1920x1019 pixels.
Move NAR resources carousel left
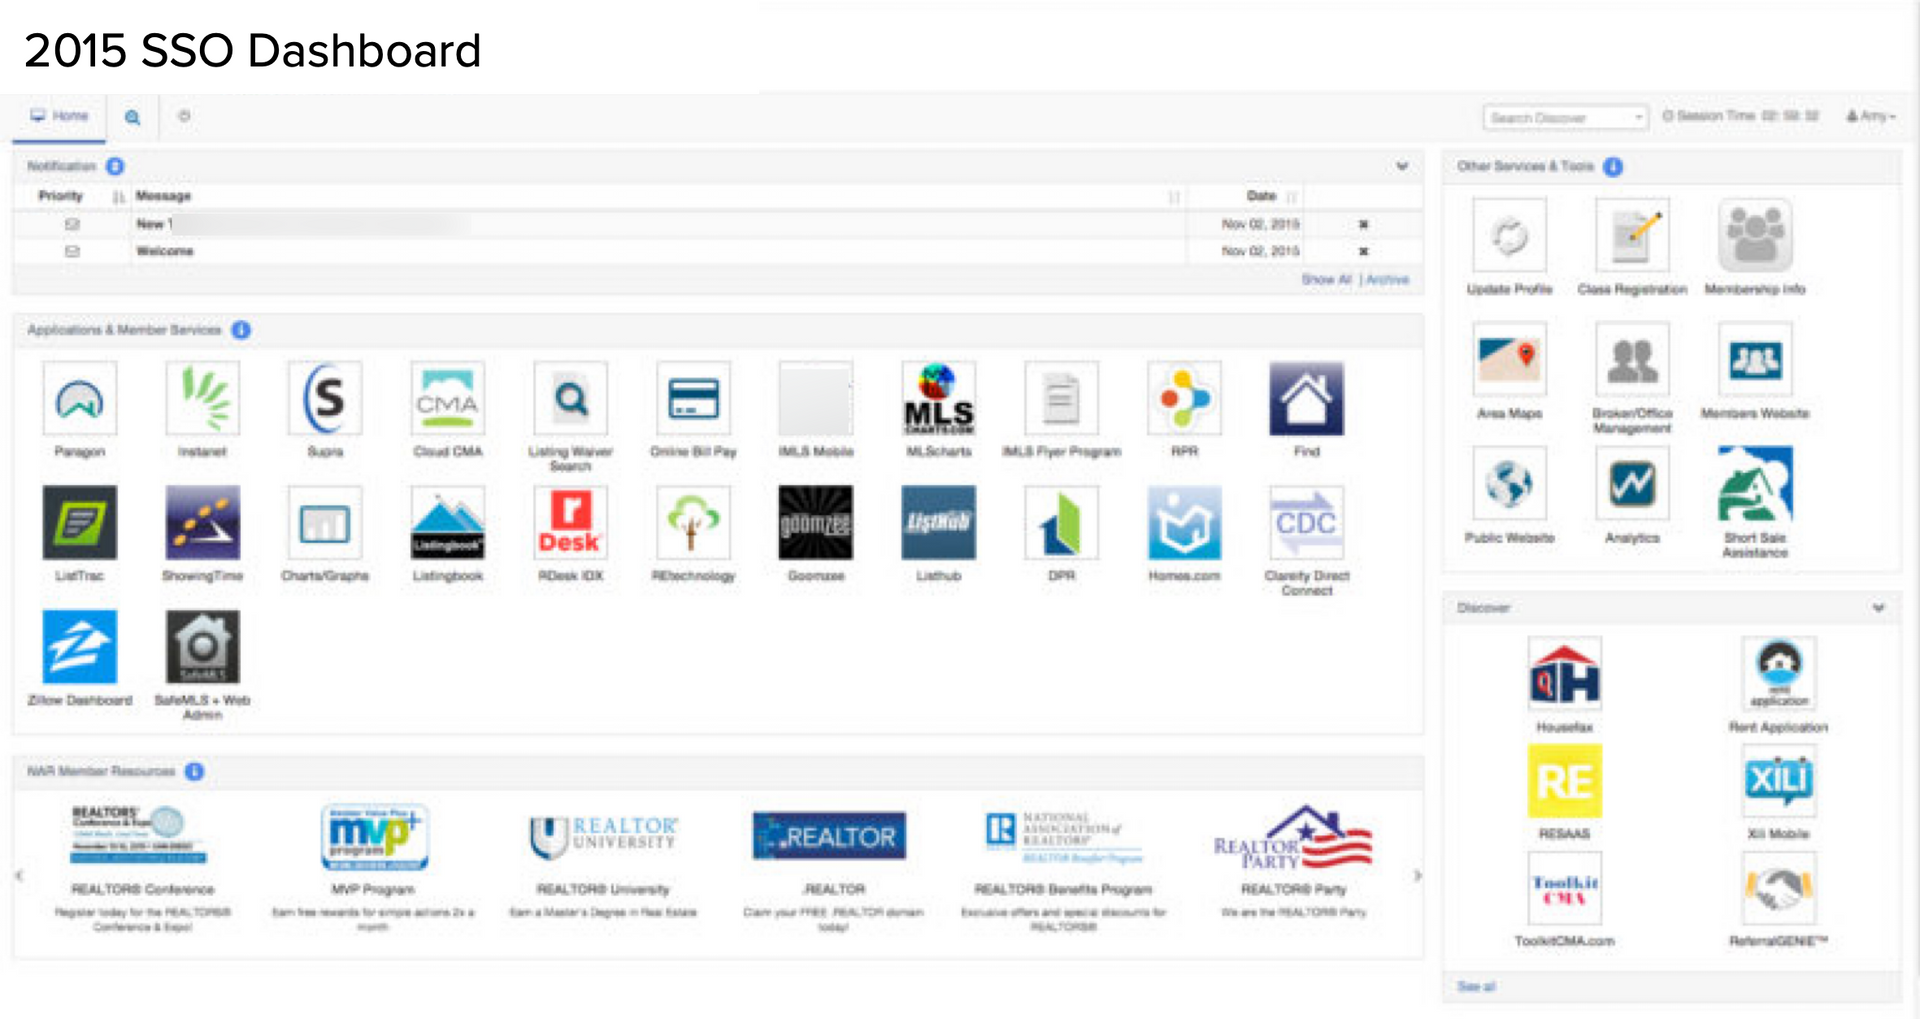[19, 876]
